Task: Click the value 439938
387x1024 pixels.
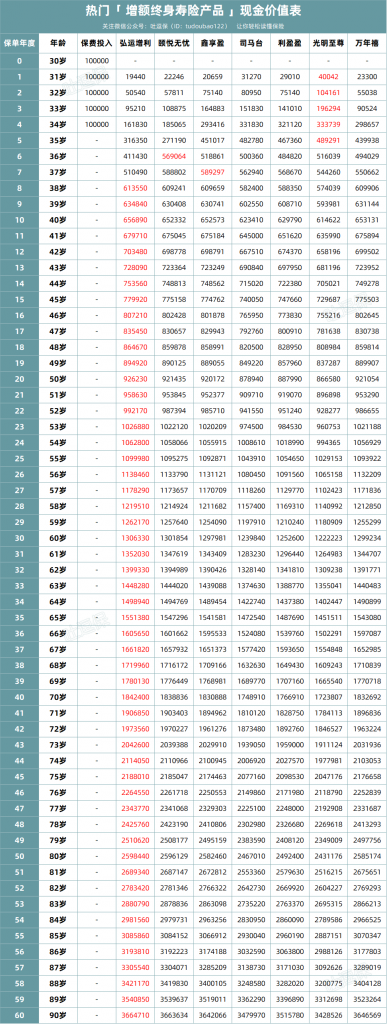Action: 366,140
